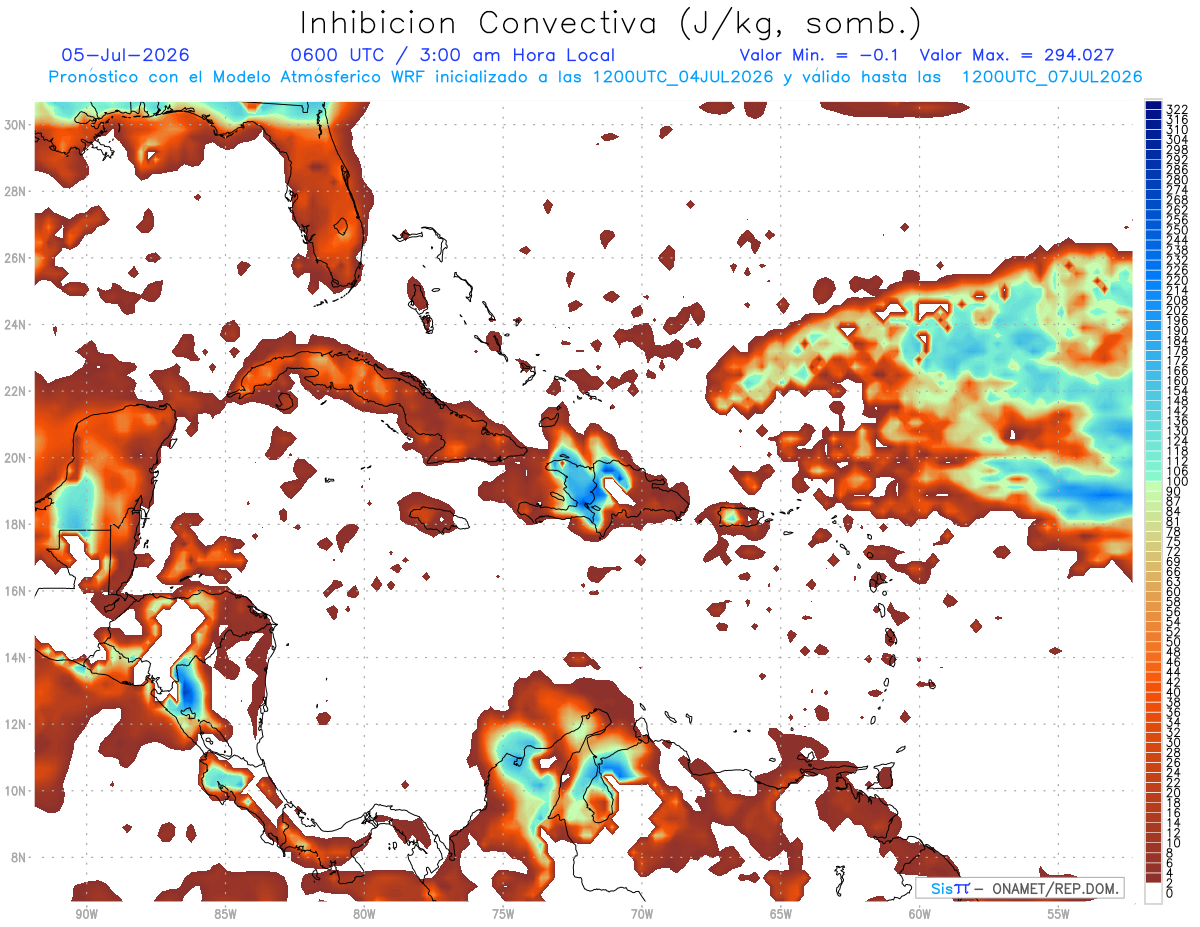Click the darkest blue 322 color bar swatch
1200x927 pixels.
(x=1153, y=106)
